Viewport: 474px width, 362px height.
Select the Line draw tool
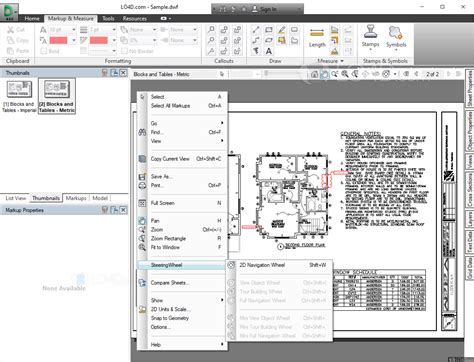tap(256, 30)
